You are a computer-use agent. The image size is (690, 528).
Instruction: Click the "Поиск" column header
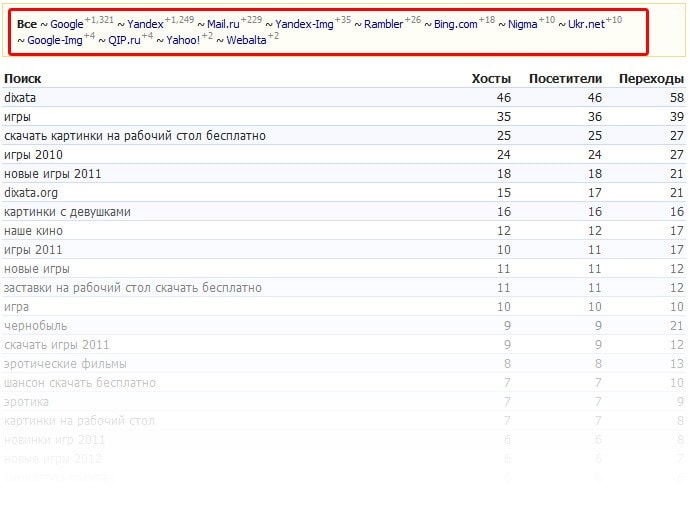23,79
